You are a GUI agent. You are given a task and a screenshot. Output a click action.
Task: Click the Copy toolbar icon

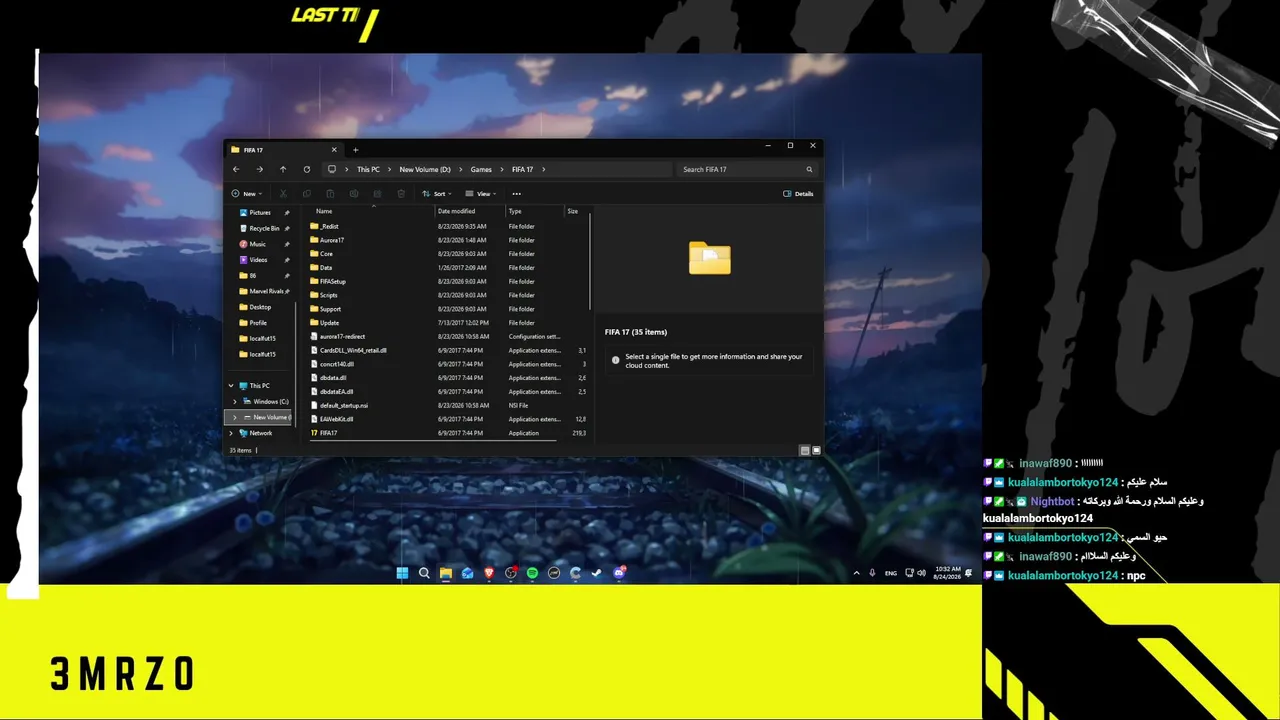pyautogui.click(x=307, y=194)
